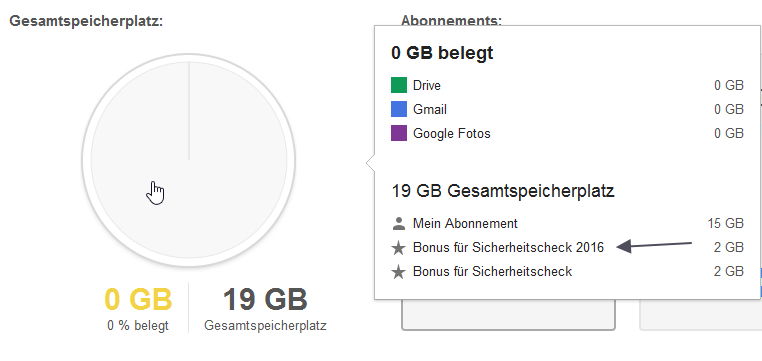
Task: Click the star icon beside Bonus für Sicherheitscheck
Action: tap(398, 272)
